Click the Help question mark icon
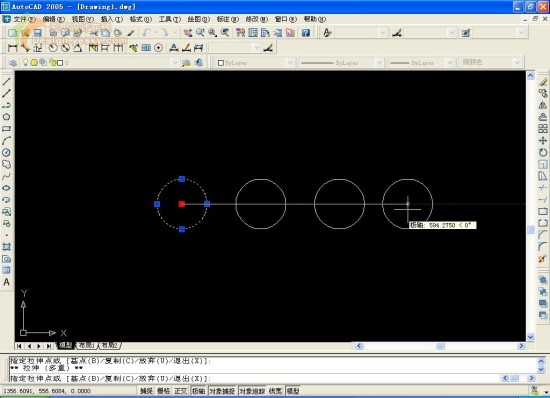550x398 pixels. tap(306, 33)
